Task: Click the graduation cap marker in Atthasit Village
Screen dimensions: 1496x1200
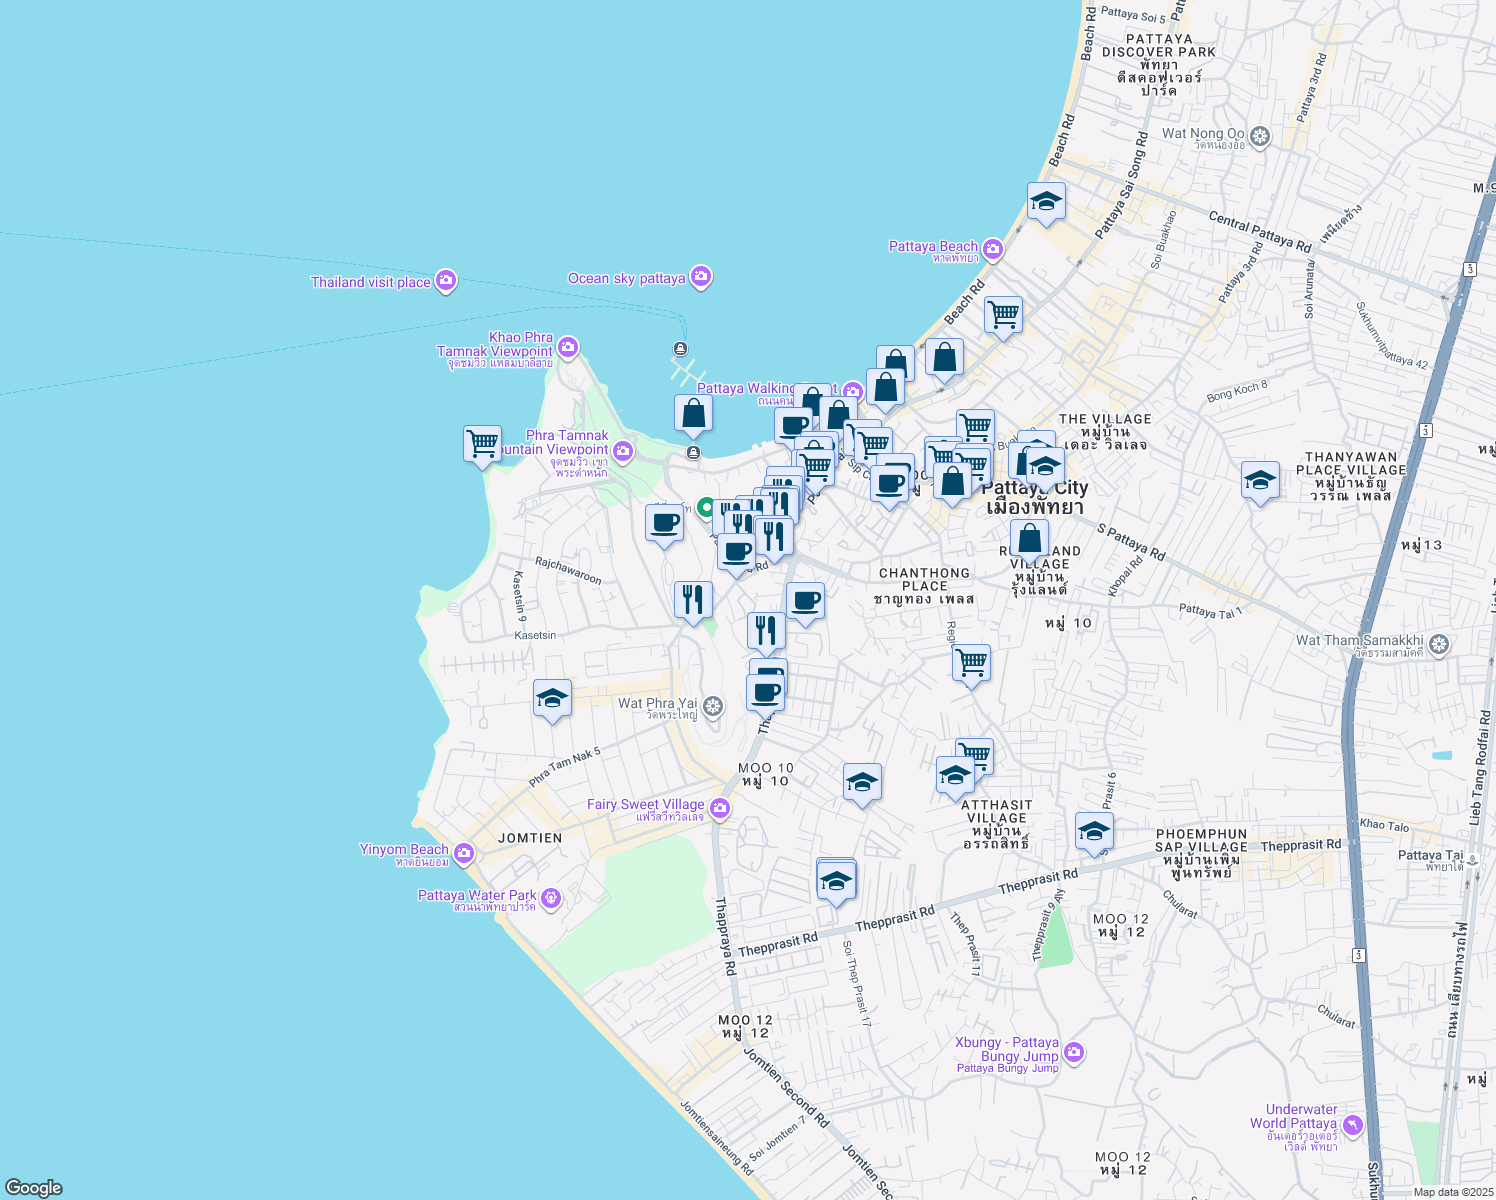Action: (956, 774)
